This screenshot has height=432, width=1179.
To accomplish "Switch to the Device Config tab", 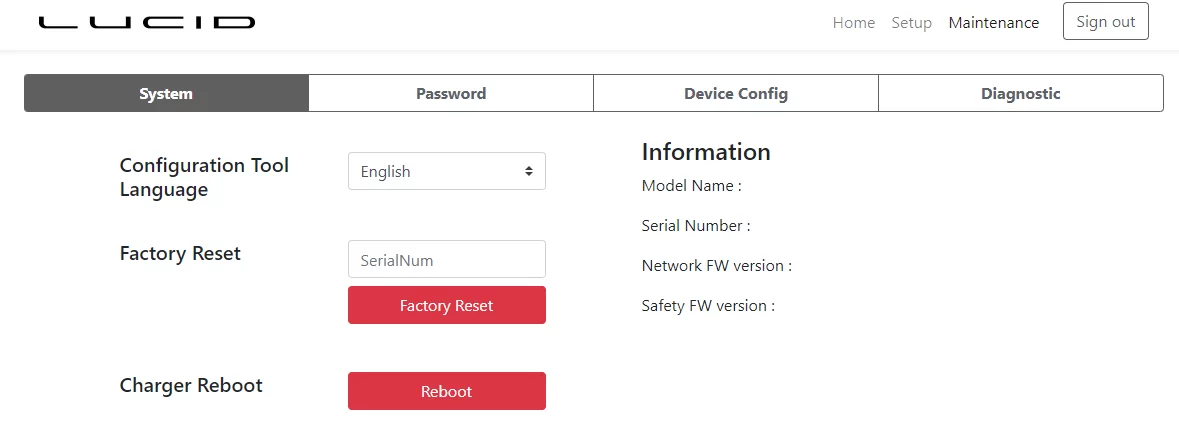I will (x=736, y=93).
